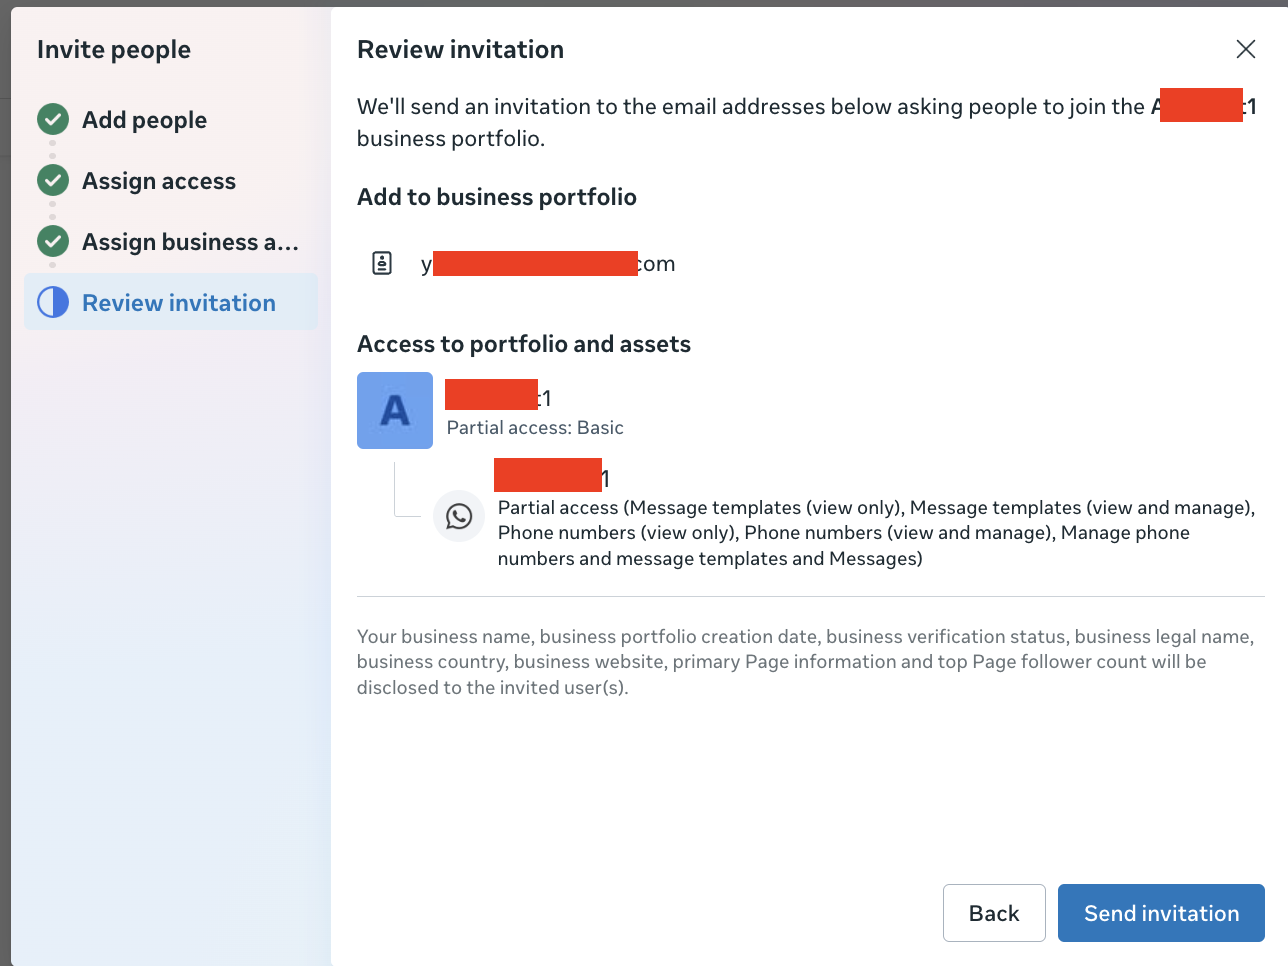Click the Back button
Screen dimensions: 1288x966
(x=994, y=912)
